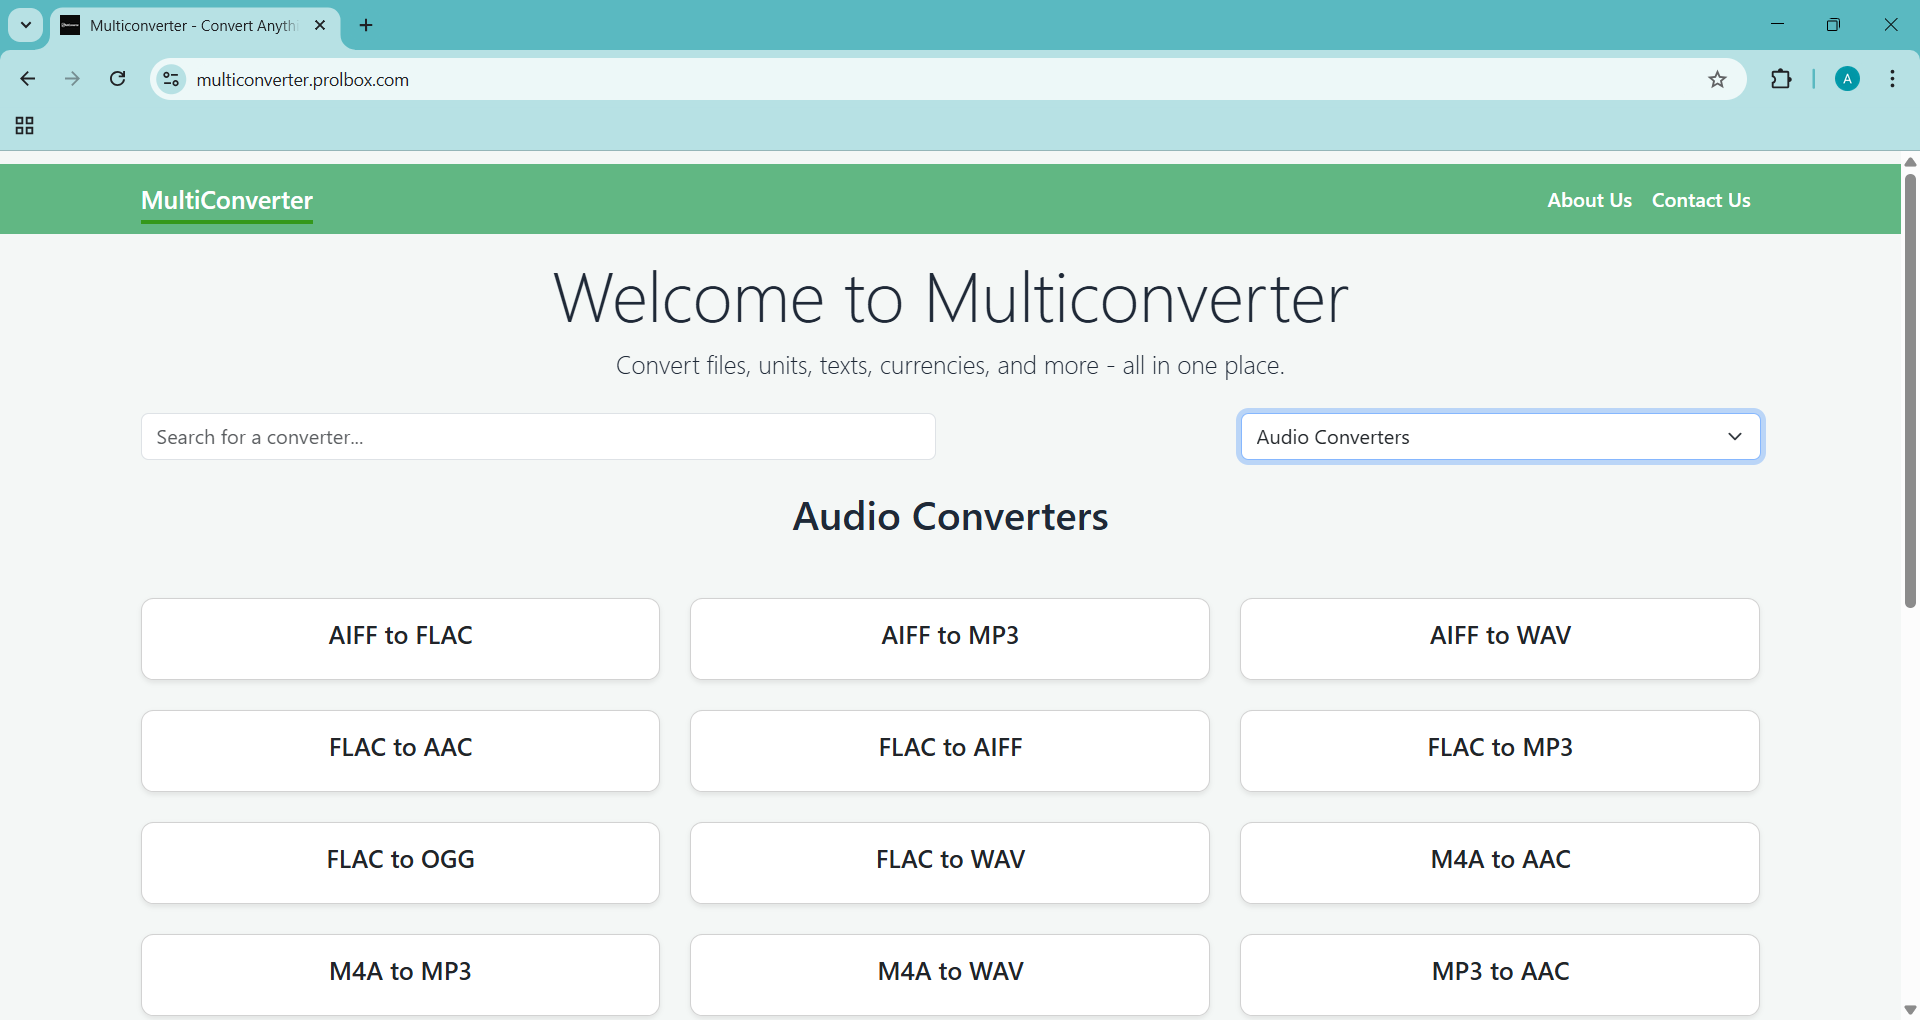
Task: Focus the Search for a converter field
Action: click(x=538, y=437)
